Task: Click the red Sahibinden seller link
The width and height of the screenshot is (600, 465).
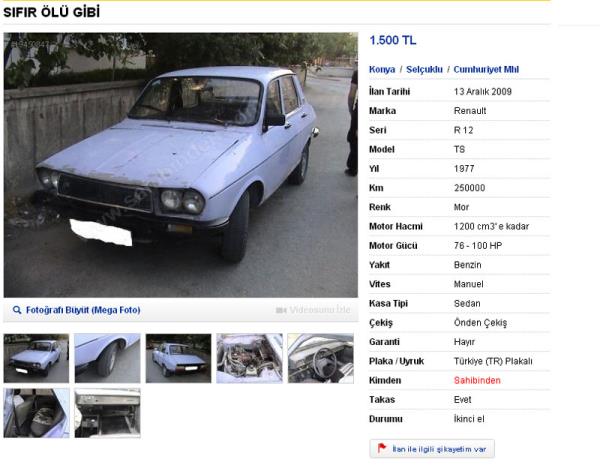Action: 477,380
